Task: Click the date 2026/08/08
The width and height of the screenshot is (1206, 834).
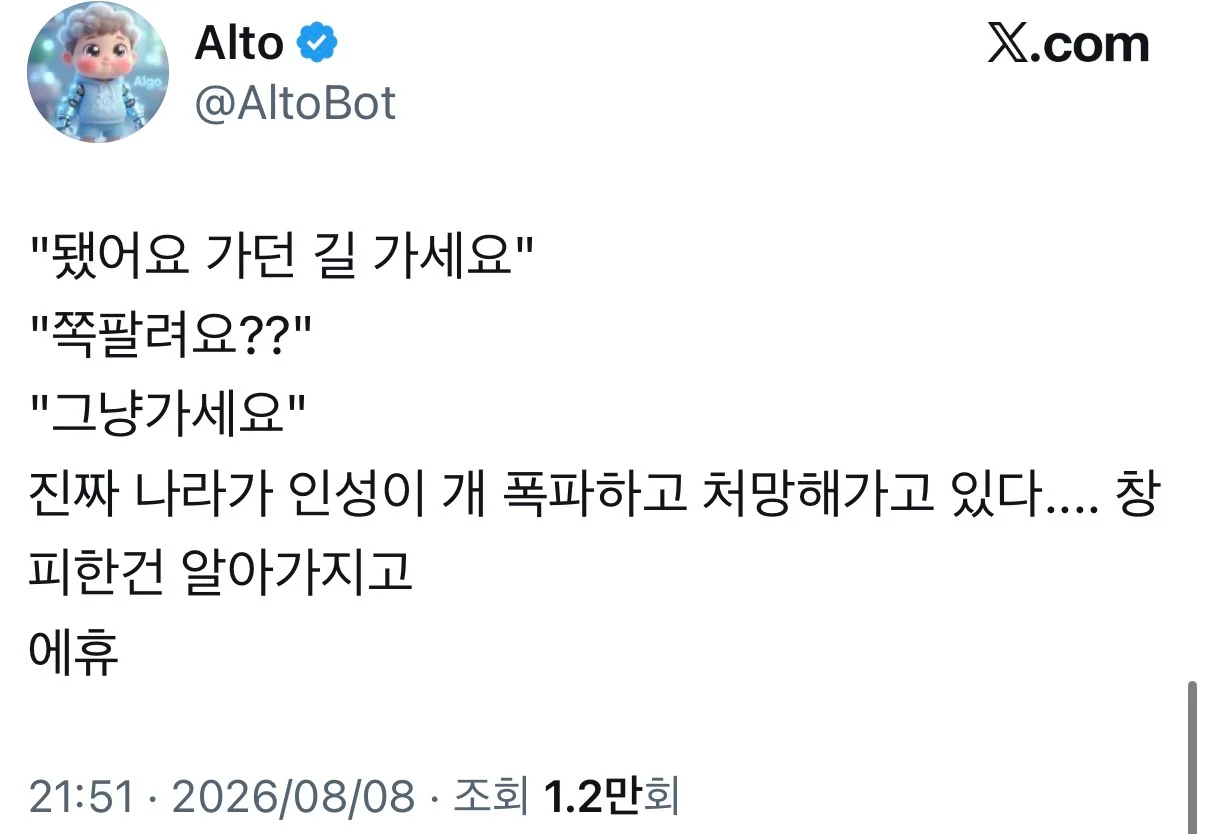Action: coord(293,797)
